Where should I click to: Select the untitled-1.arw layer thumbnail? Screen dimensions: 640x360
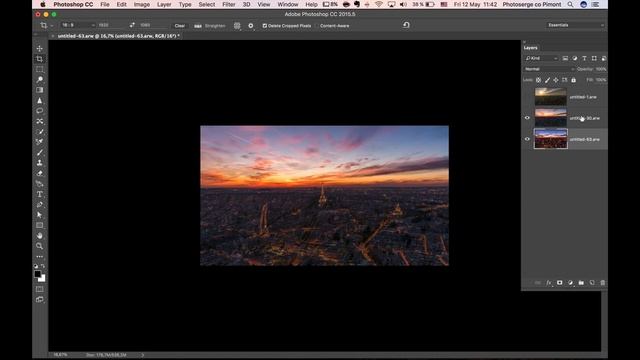551,97
